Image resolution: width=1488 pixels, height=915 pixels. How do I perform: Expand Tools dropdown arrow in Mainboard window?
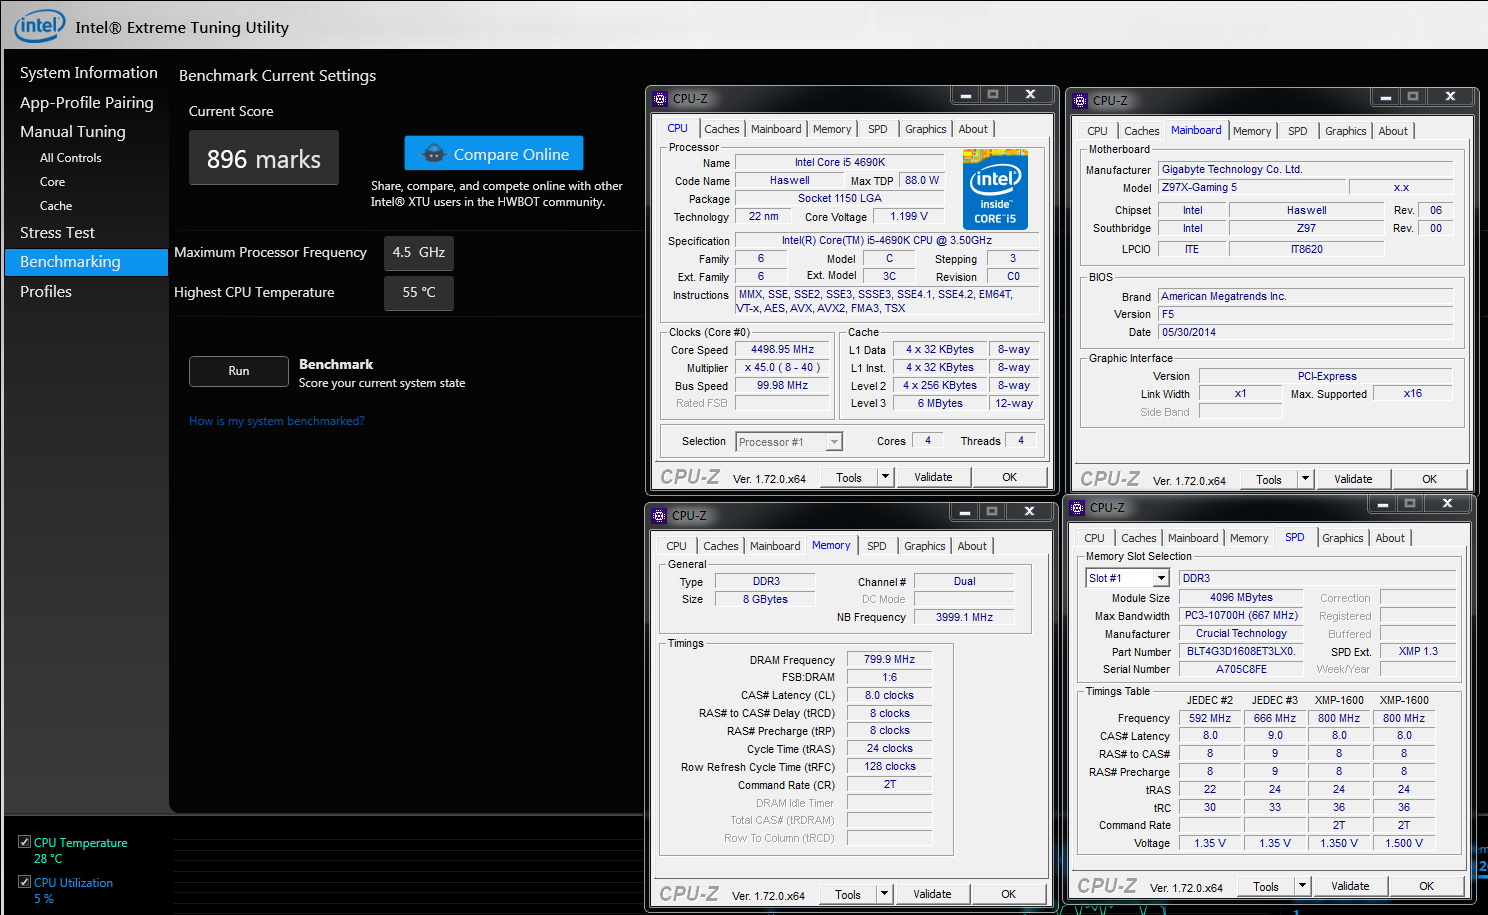pyautogui.click(x=1305, y=479)
